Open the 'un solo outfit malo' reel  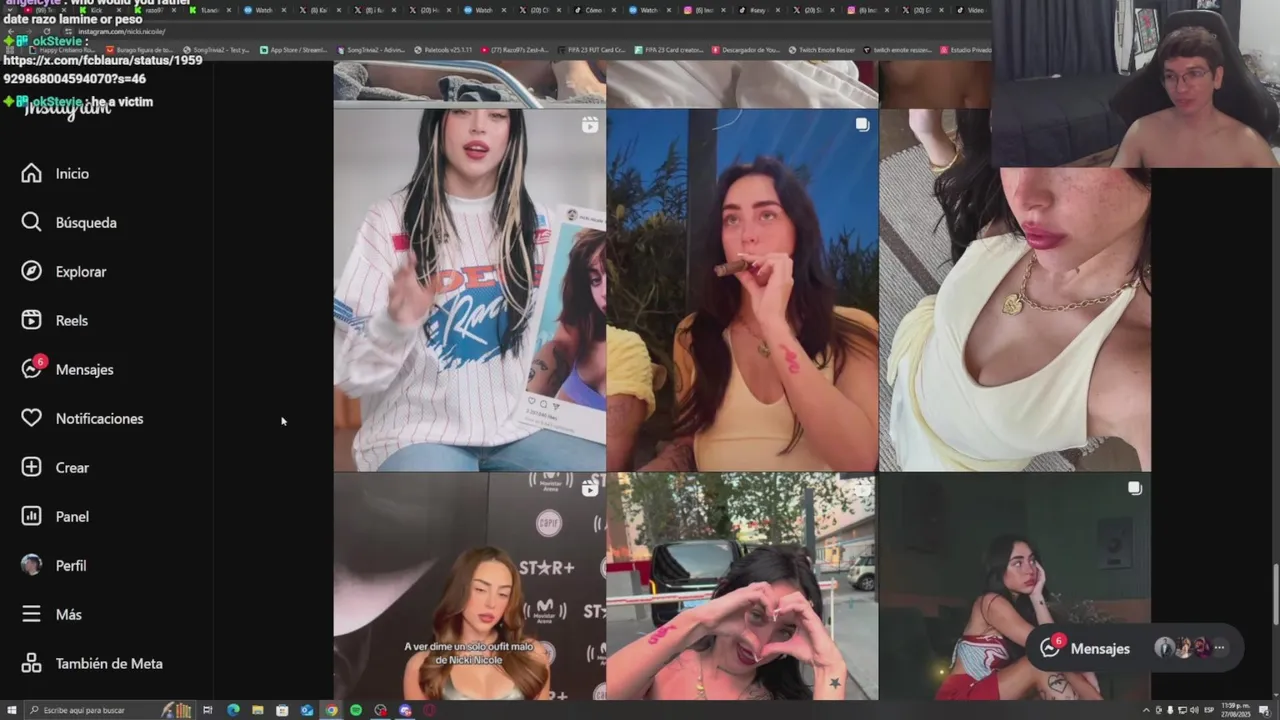469,587
